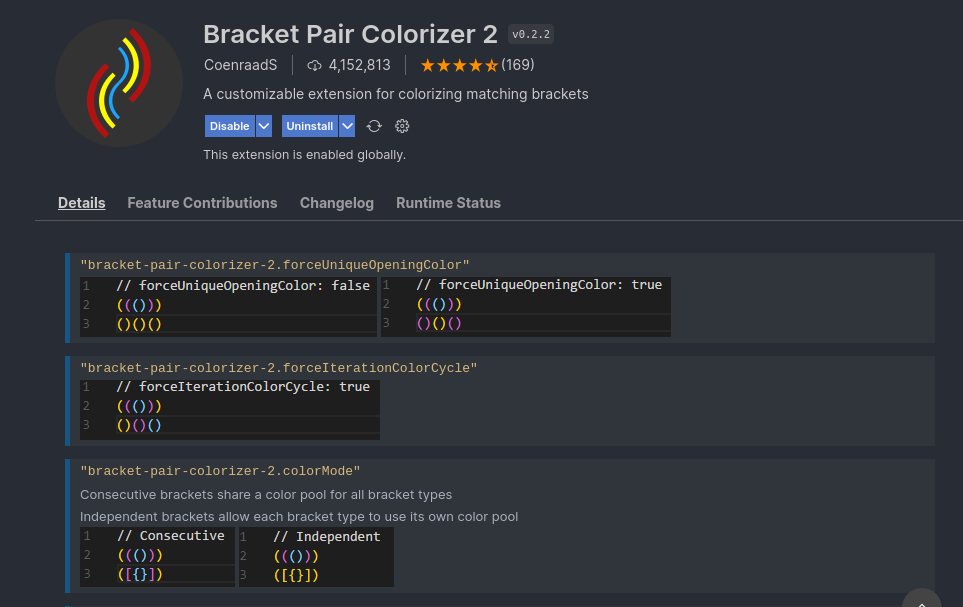Click the v0.2.2 version badge
Screen dimensions: 963x607
click(531, 34)
